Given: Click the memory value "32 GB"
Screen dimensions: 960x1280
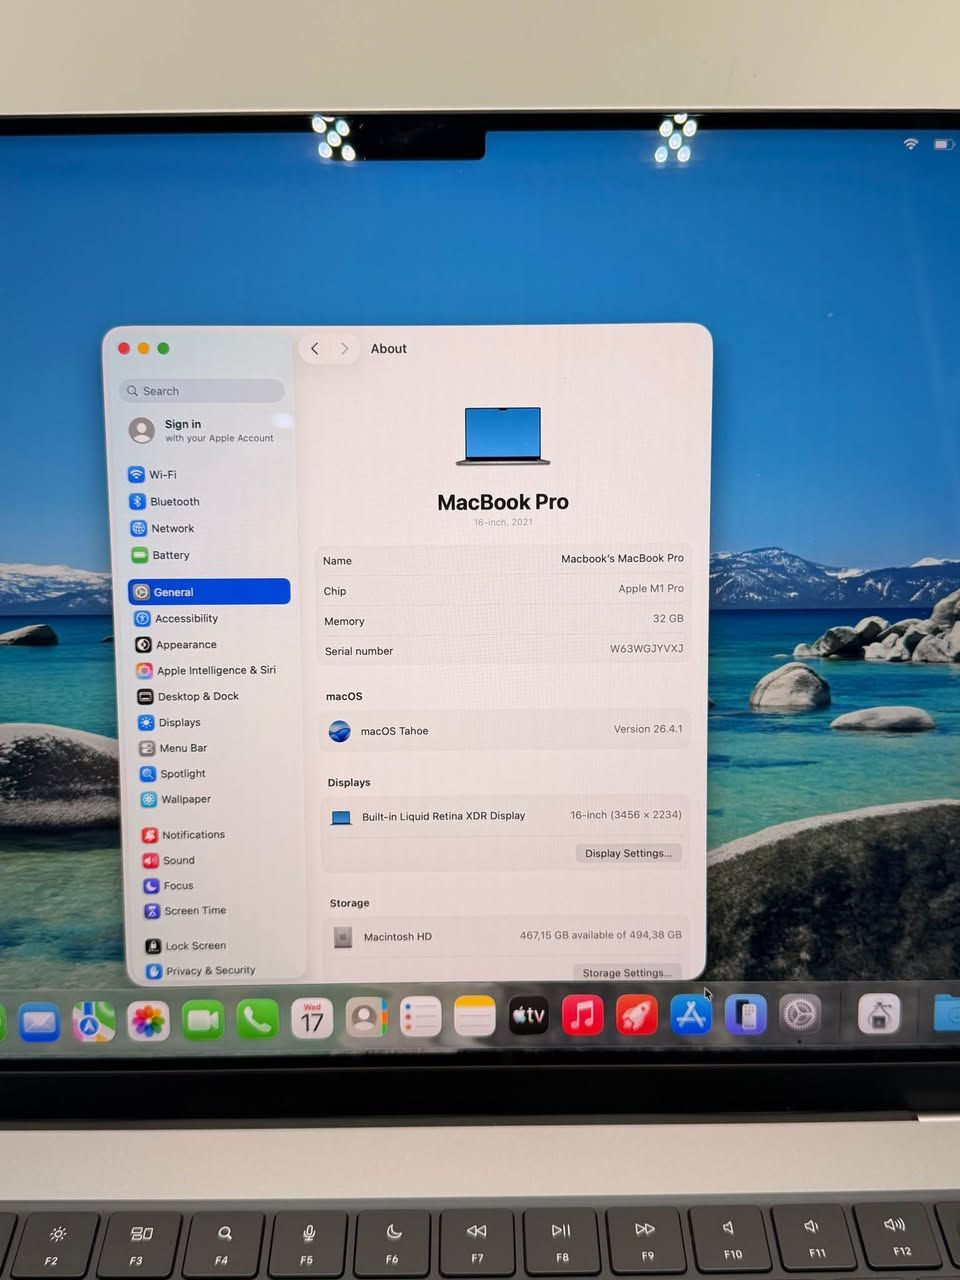Looking at the screenshot, I should pos(668,618).
